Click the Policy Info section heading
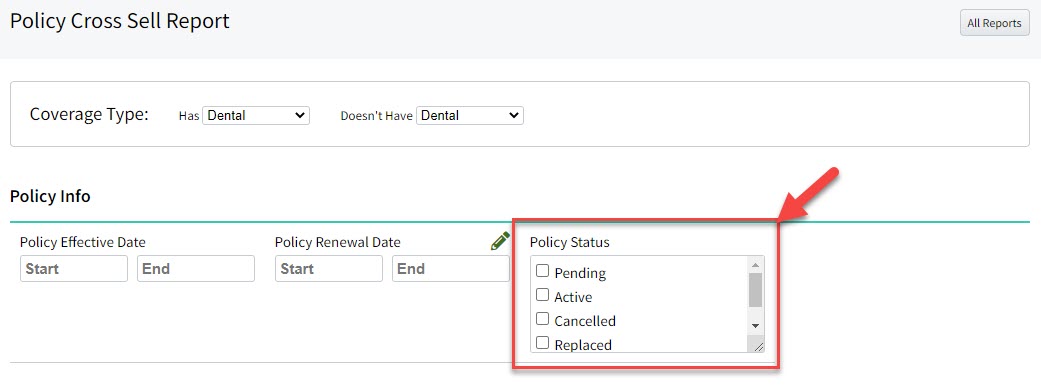1041x391 pixels. (50, 196)
